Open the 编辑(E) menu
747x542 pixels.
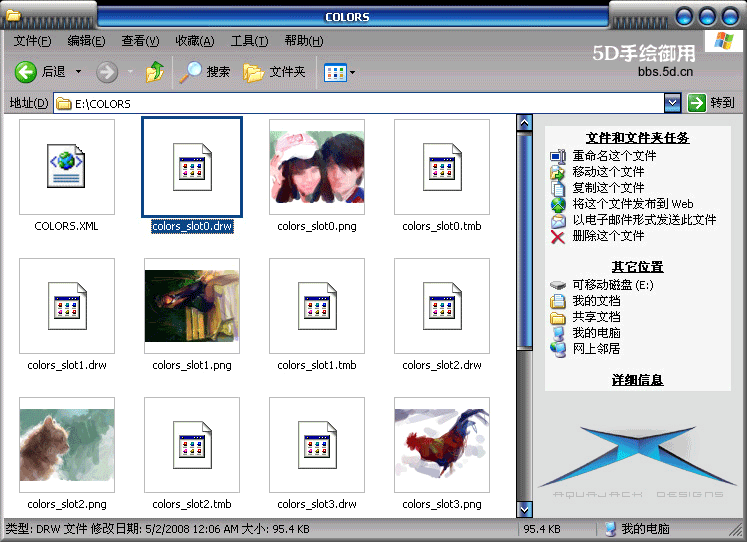pyautogui.click(x=86, y=41)
